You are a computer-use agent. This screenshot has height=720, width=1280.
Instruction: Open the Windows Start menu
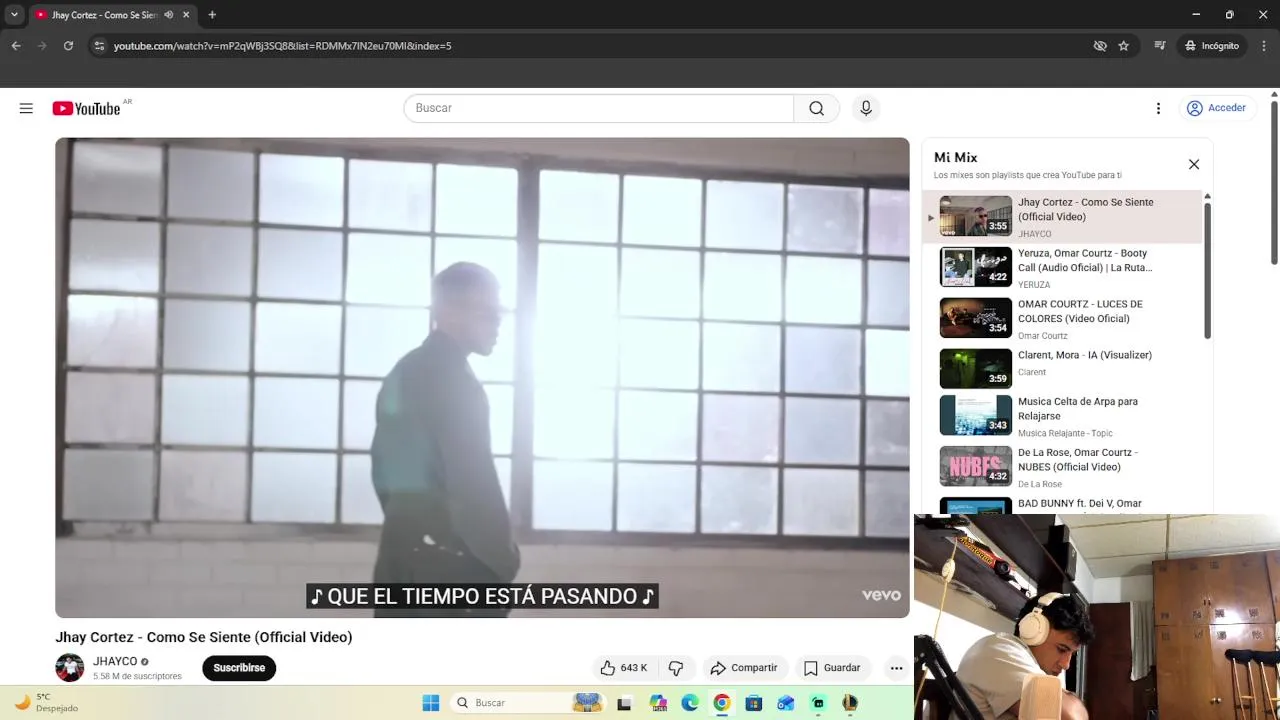pos(431,703)
